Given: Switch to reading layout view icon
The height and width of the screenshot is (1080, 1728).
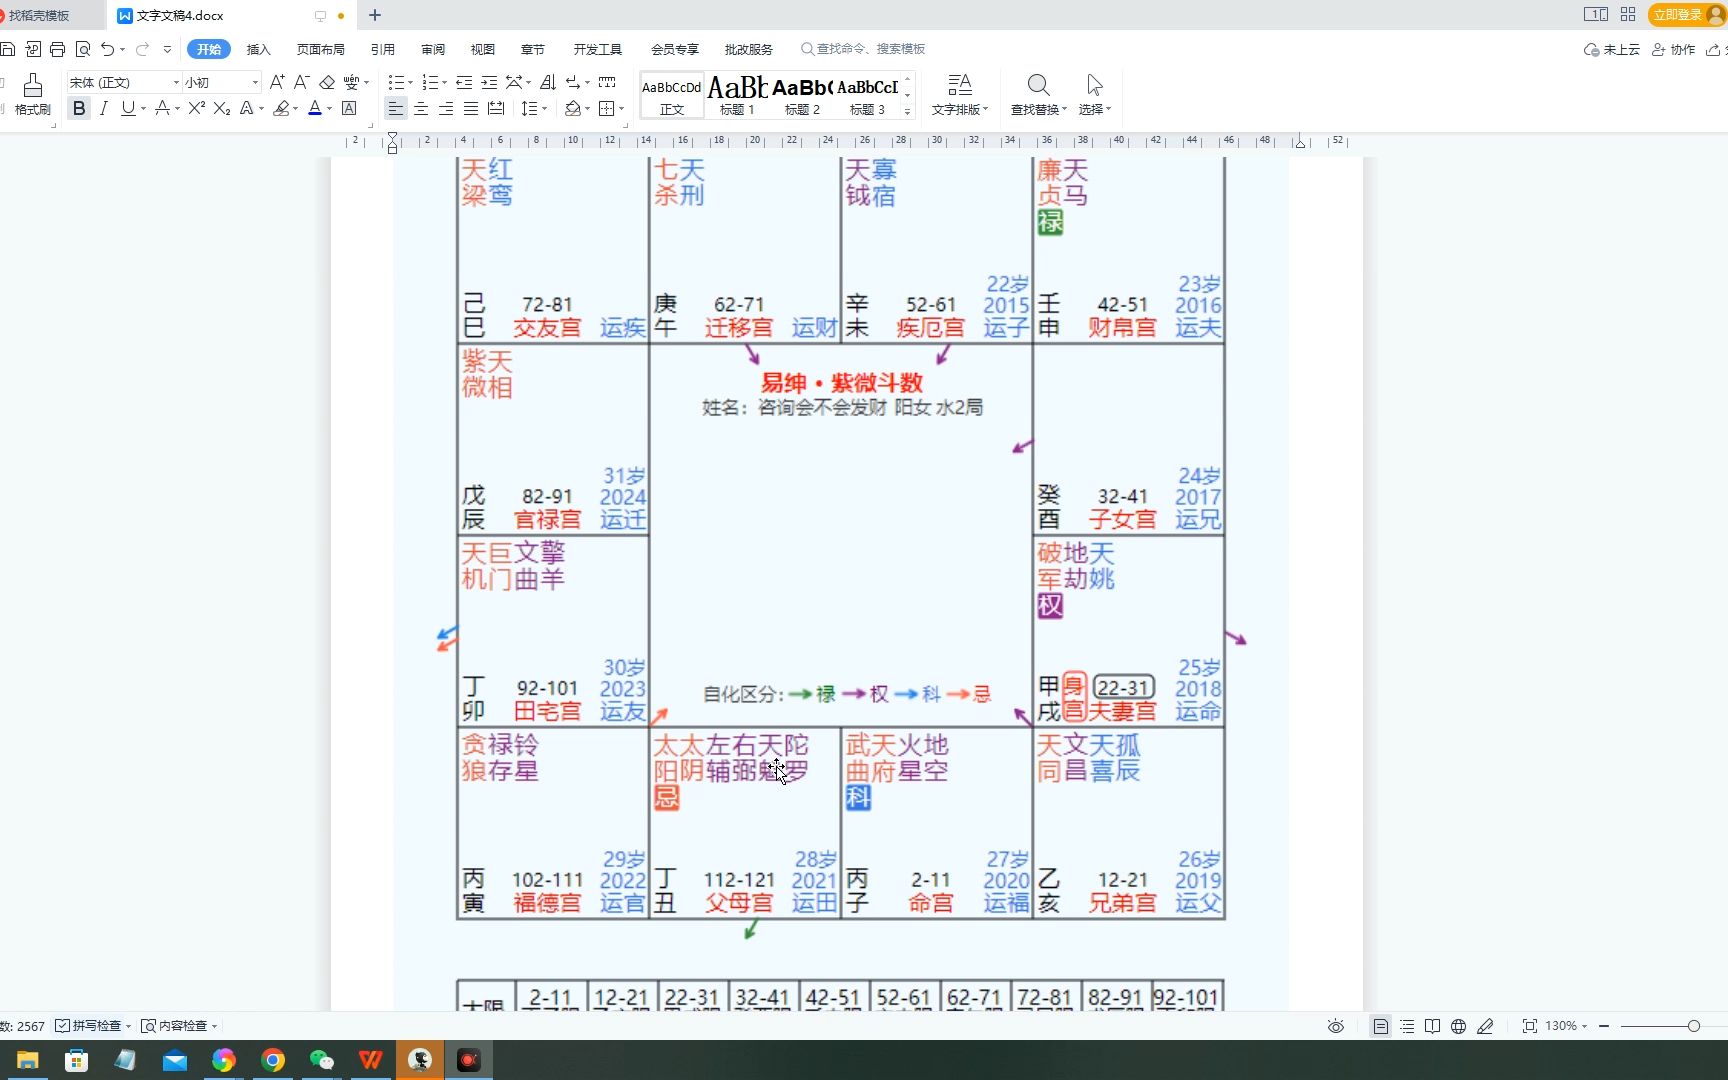Looking at the screenshot, I should [1432, 1026].
